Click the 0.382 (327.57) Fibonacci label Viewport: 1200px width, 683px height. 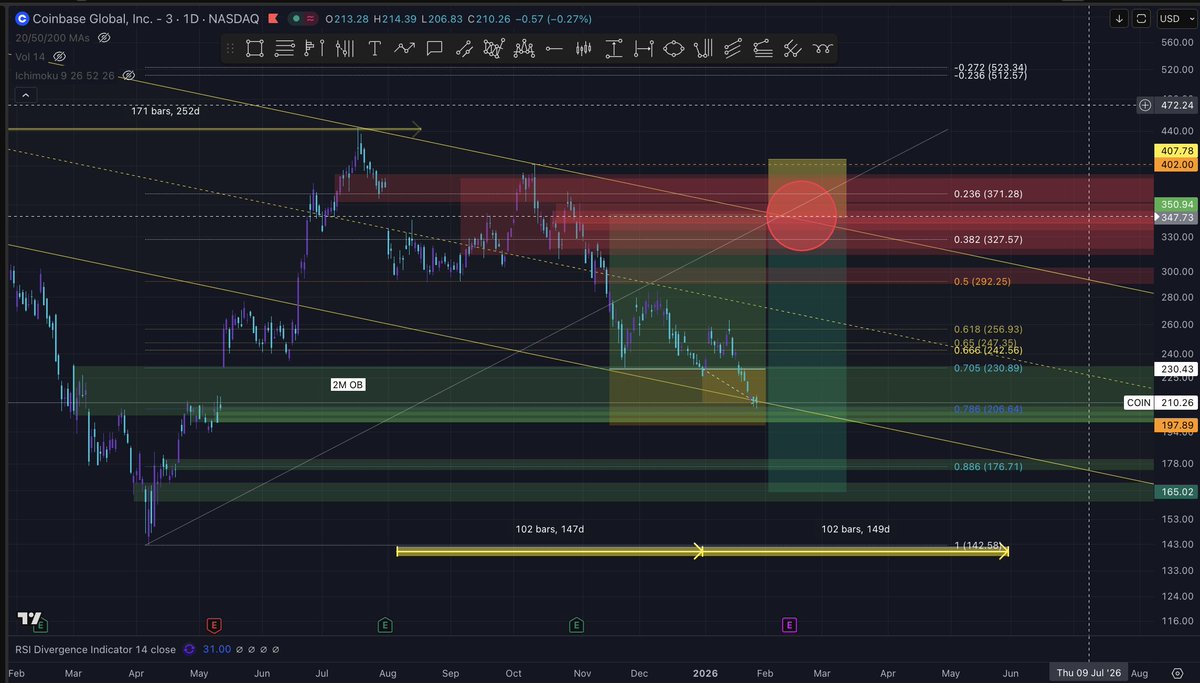(x=986, y=240)
